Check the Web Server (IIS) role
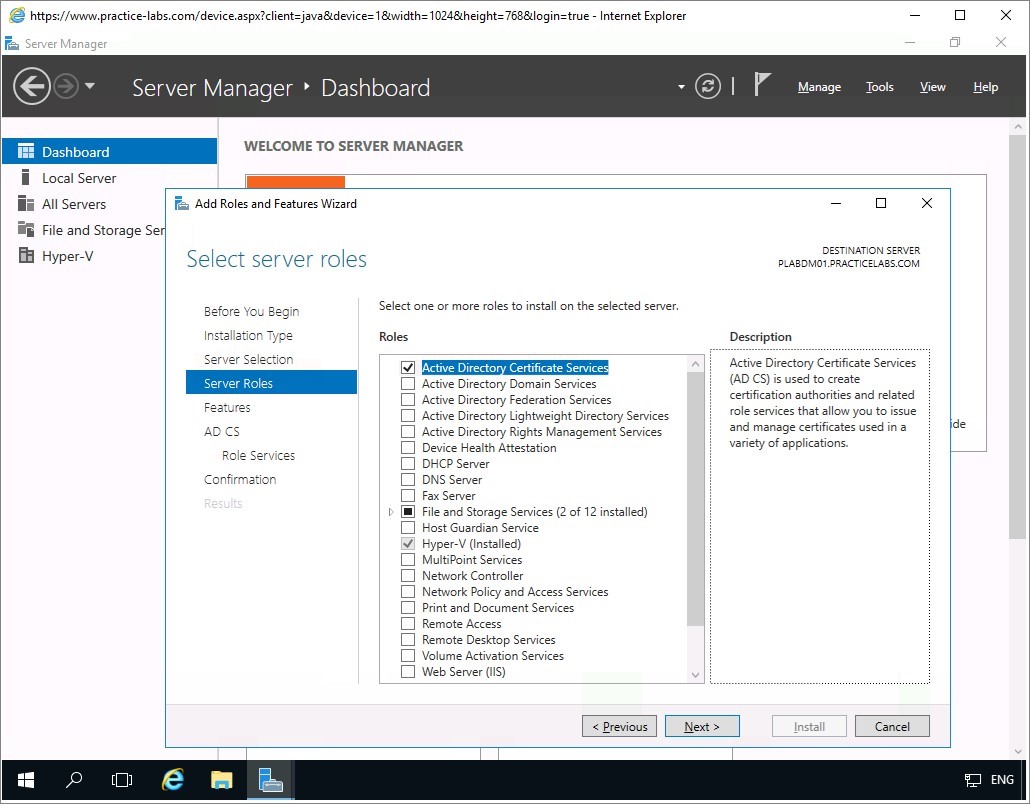Image resolution: width=1030 pixels, height=804 pixels. point(408,671)
